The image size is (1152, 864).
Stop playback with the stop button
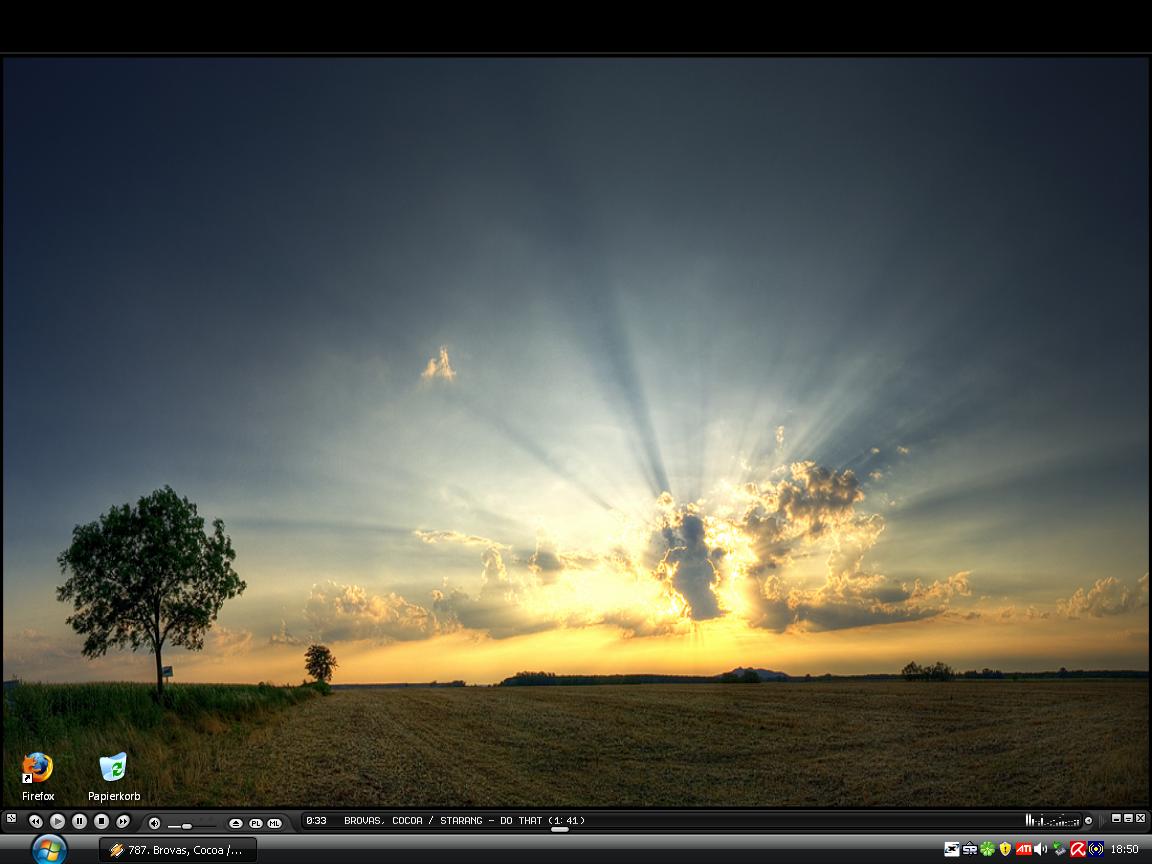[101, 821]
